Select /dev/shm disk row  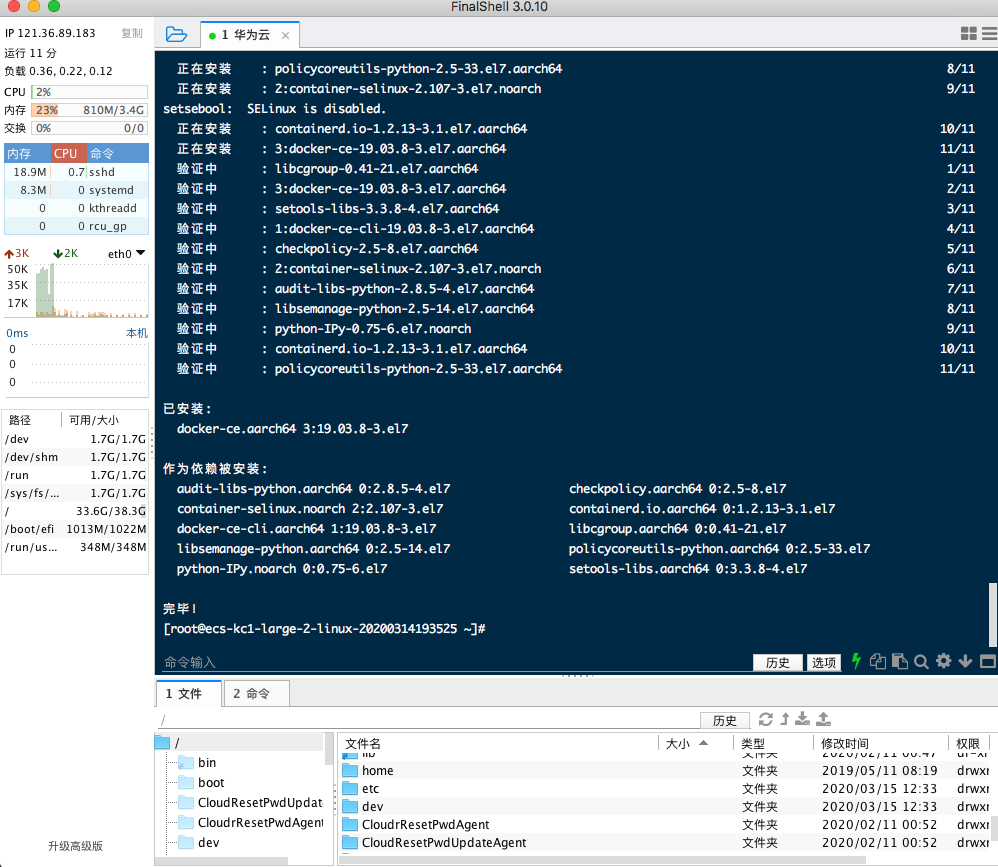tap(76, 457)
